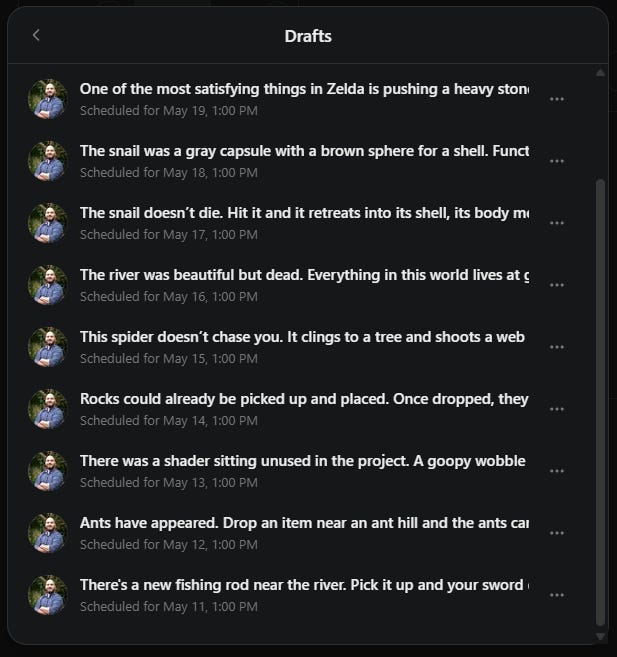Open three-dot menu for fishing rod draft
Image resolution: width=617 pixels, height=657 pixels.
pyautogui.click(x=556, y=595)
